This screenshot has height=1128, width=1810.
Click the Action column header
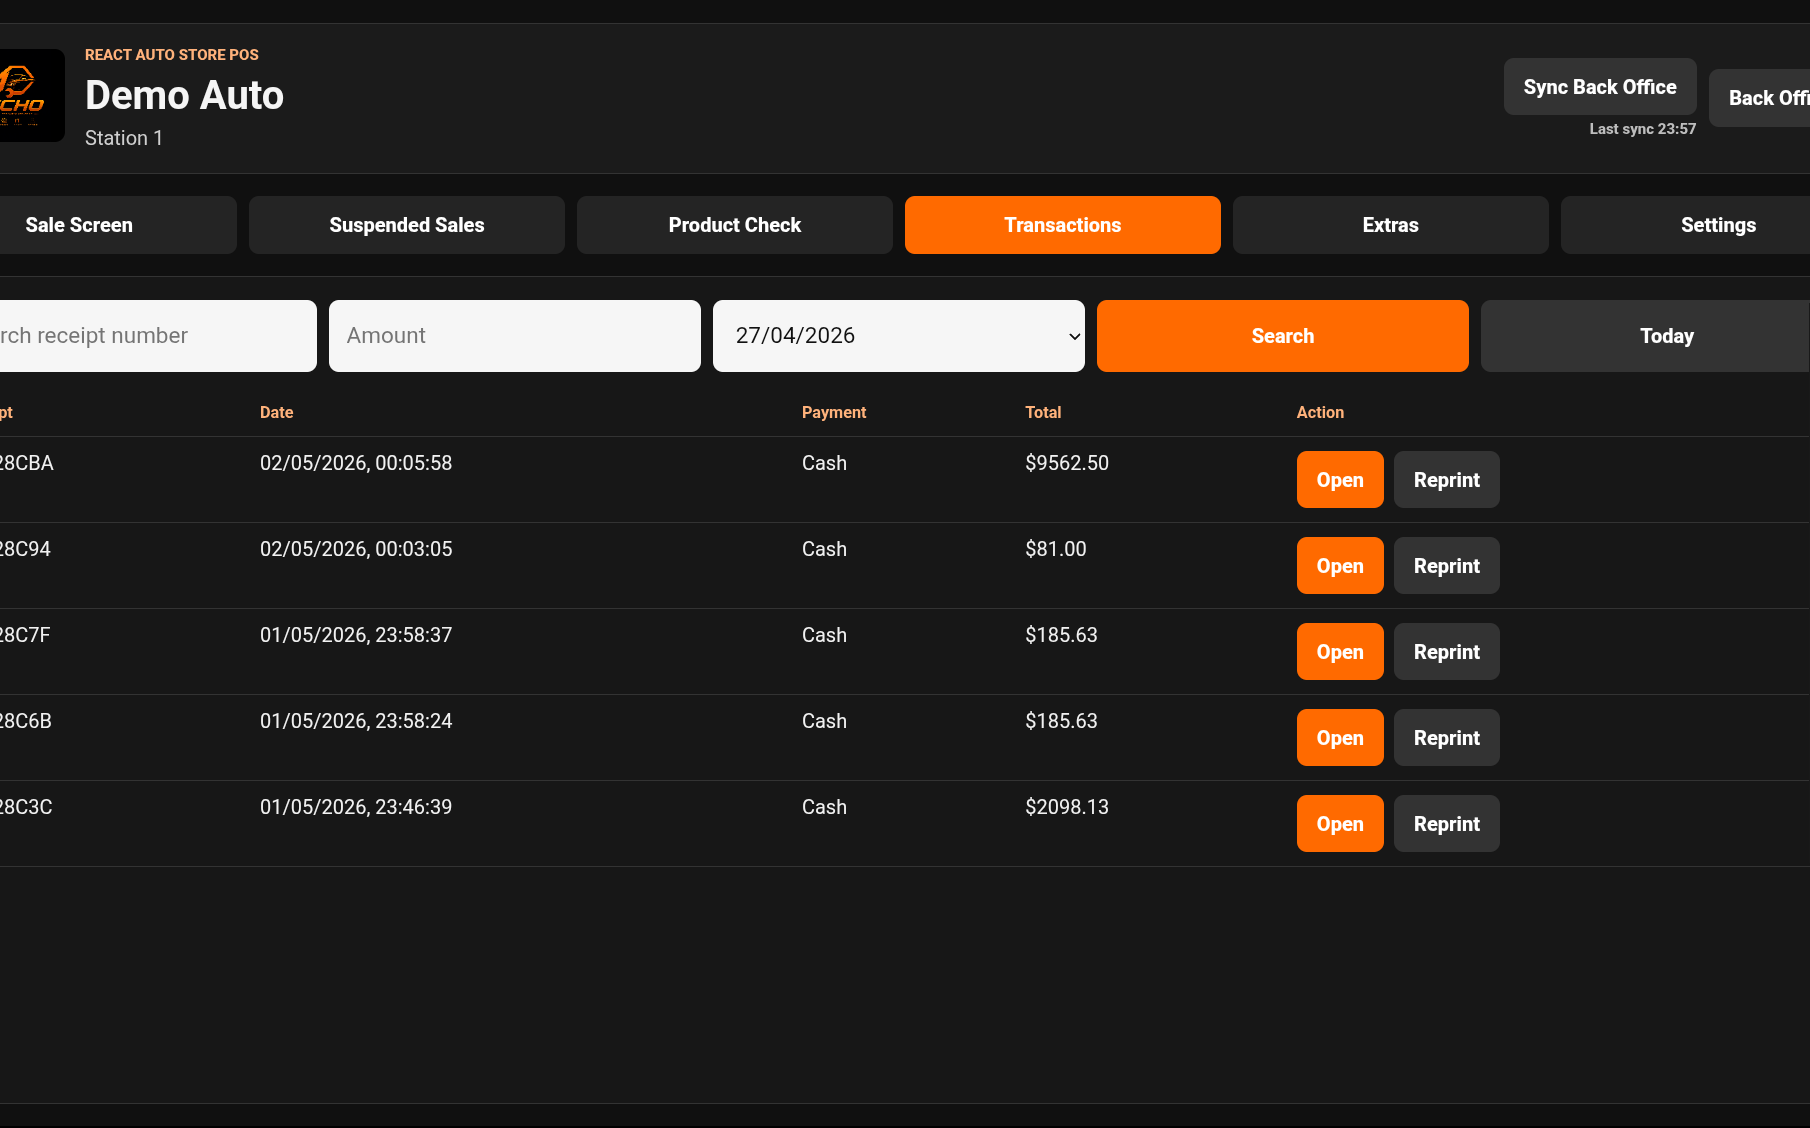click(x=1320, y=412)
